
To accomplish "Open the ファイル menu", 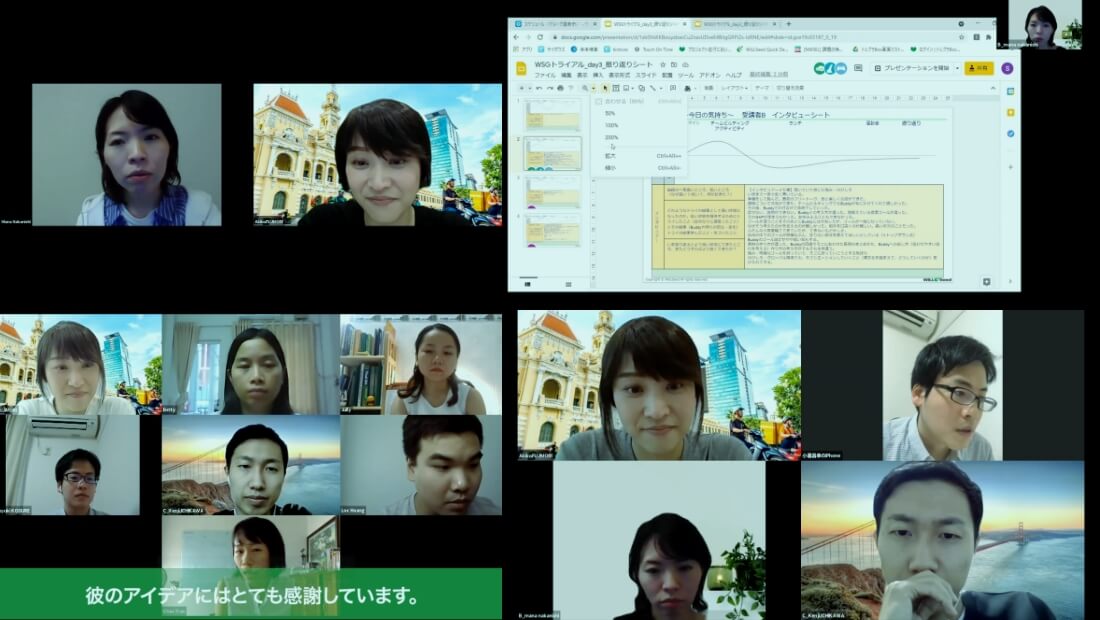I will point(544,75).
